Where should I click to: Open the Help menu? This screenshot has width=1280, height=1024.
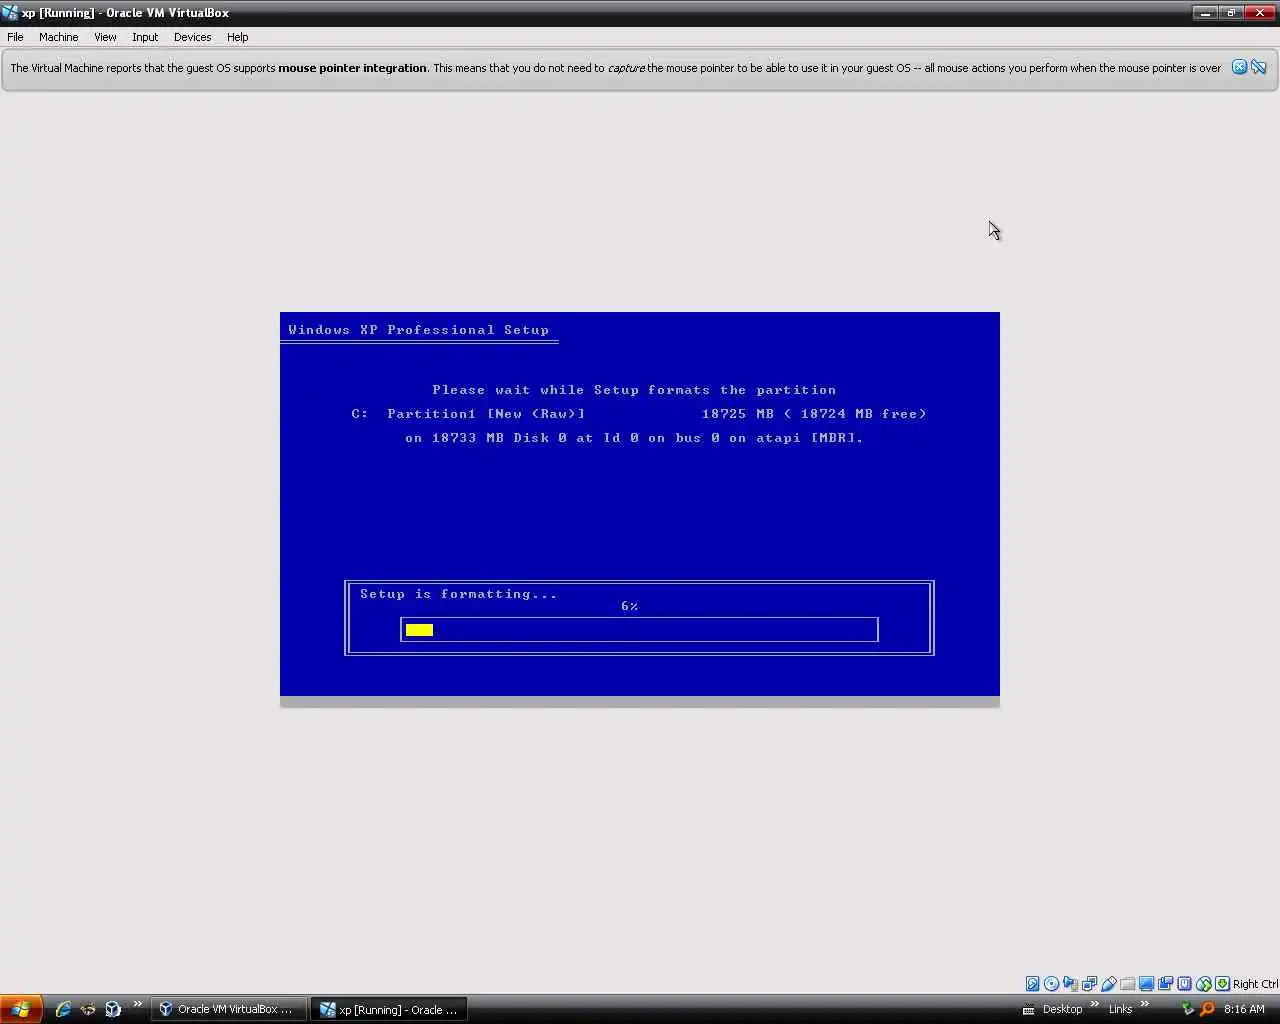coord(237,37)
